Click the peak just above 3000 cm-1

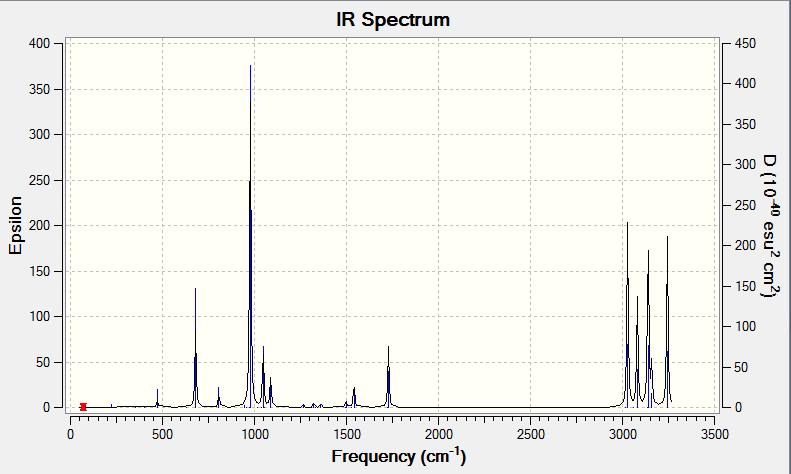[x=628, y=315]
